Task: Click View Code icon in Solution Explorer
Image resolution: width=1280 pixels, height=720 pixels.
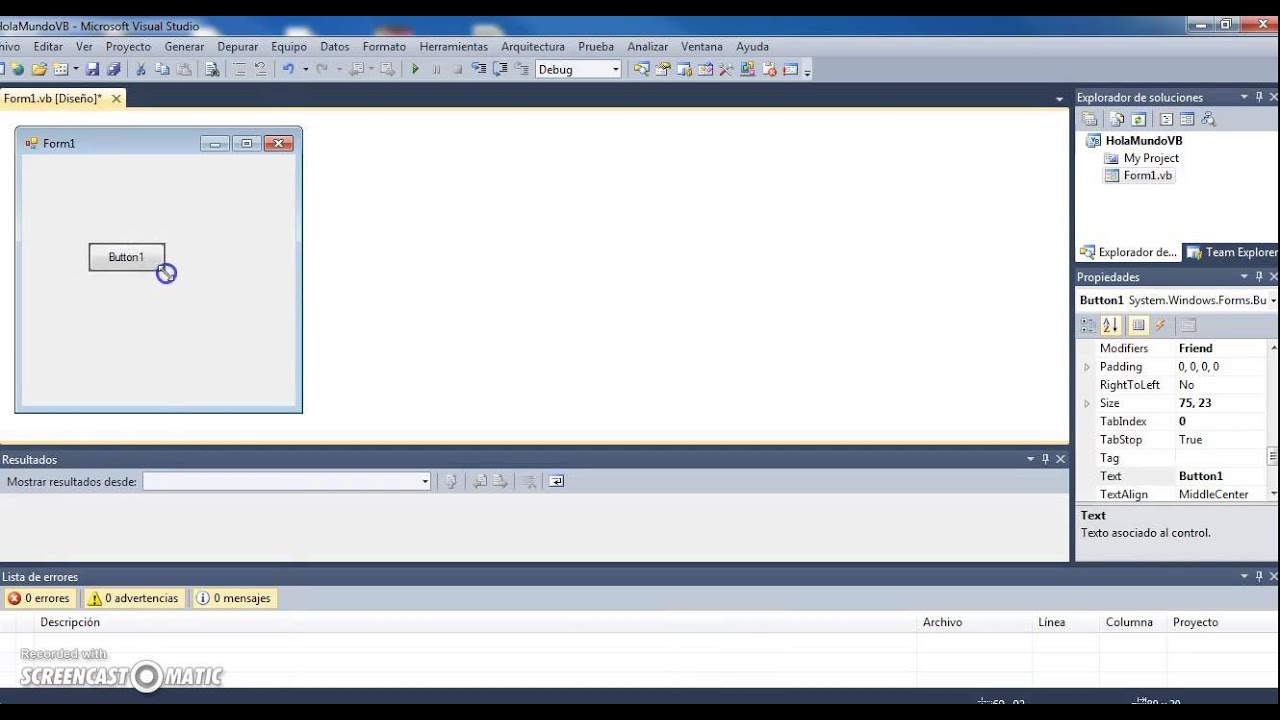Action: 1166,119
